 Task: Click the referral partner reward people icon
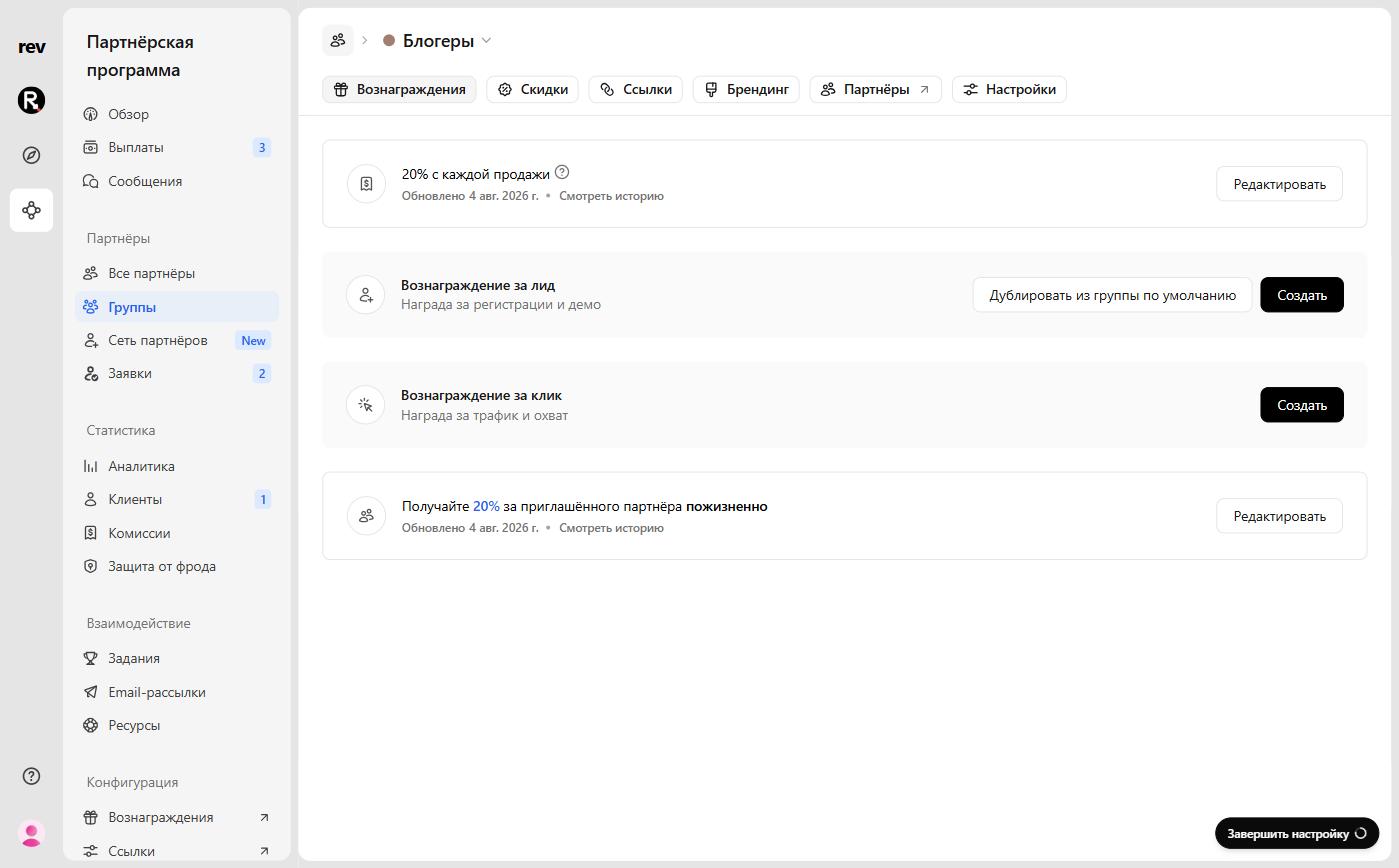click(366, 516)
